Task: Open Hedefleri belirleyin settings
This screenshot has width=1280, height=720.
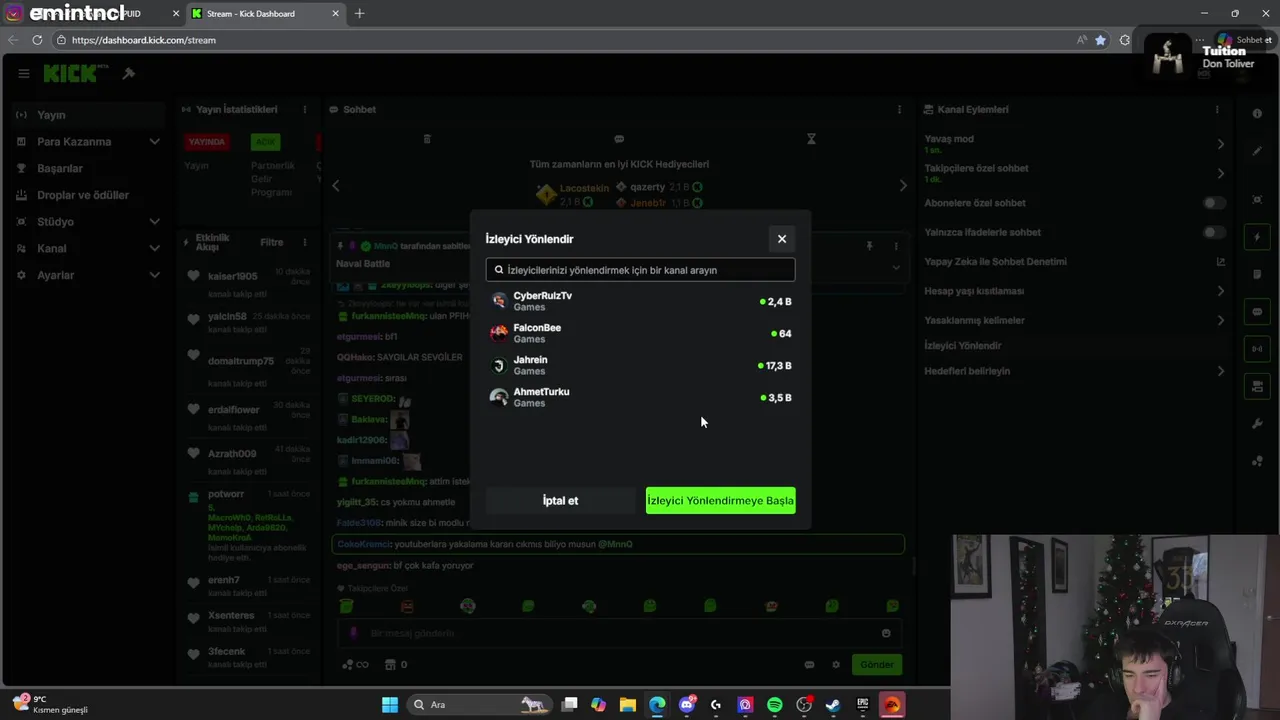Action: tap(1074, 371)
